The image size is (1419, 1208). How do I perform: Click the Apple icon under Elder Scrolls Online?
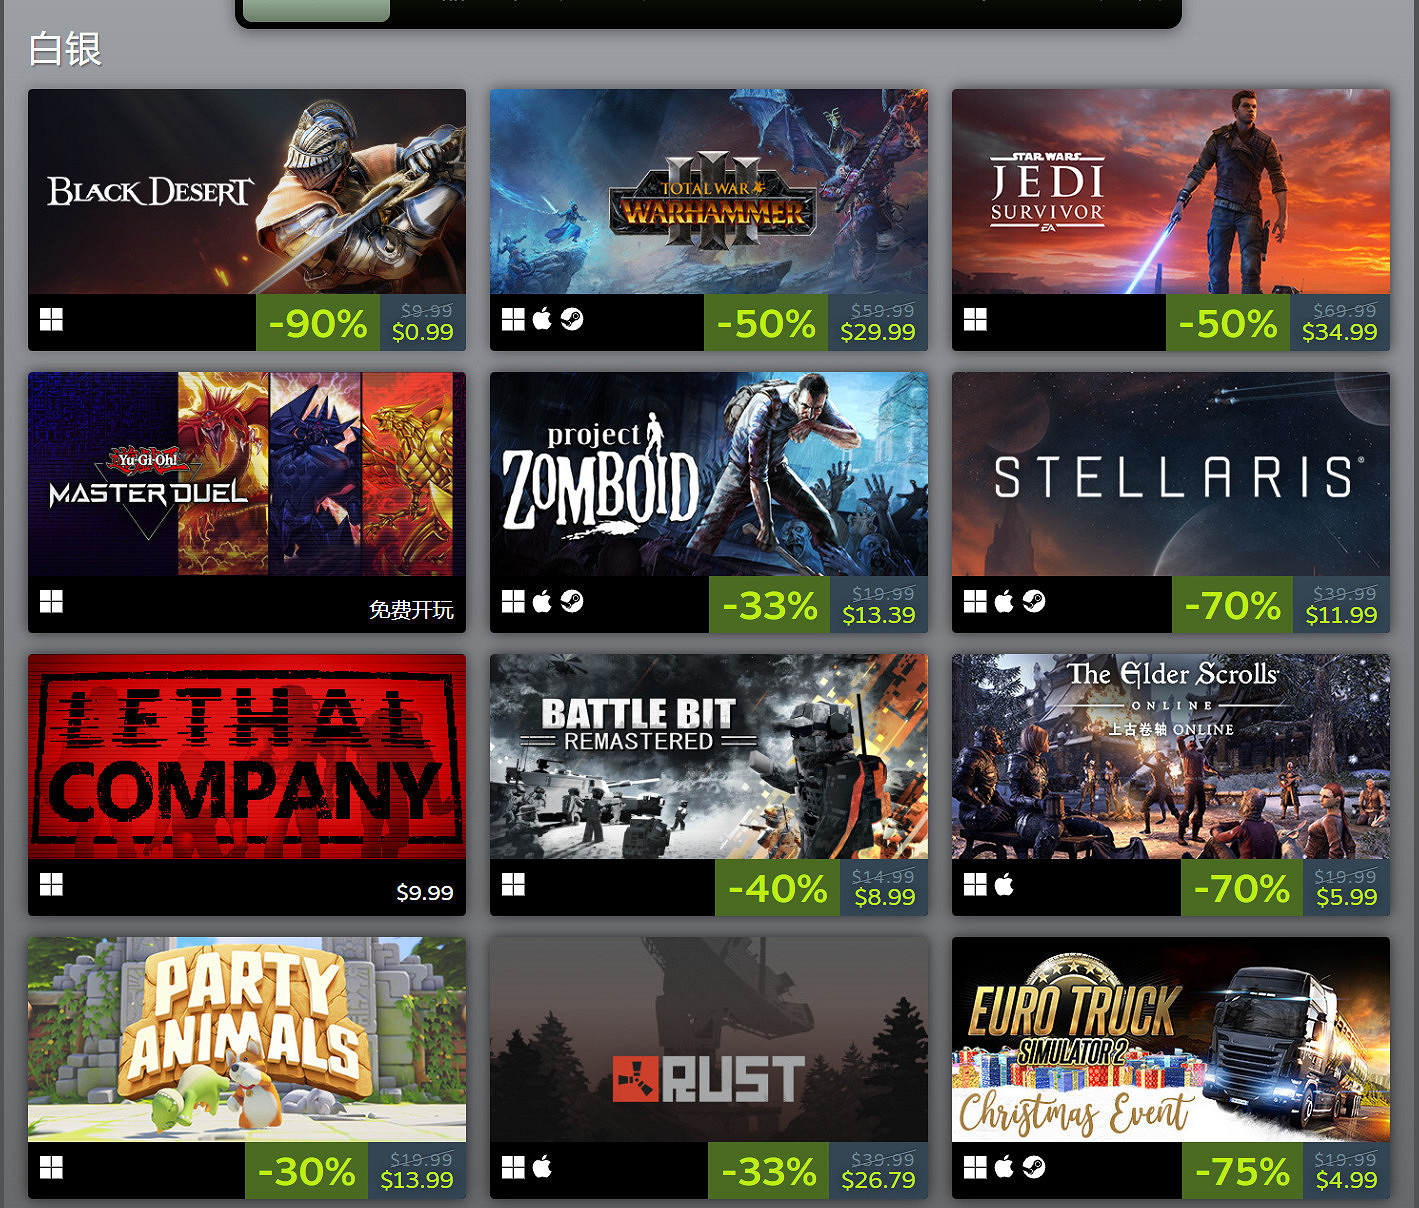click(1004, 884)
